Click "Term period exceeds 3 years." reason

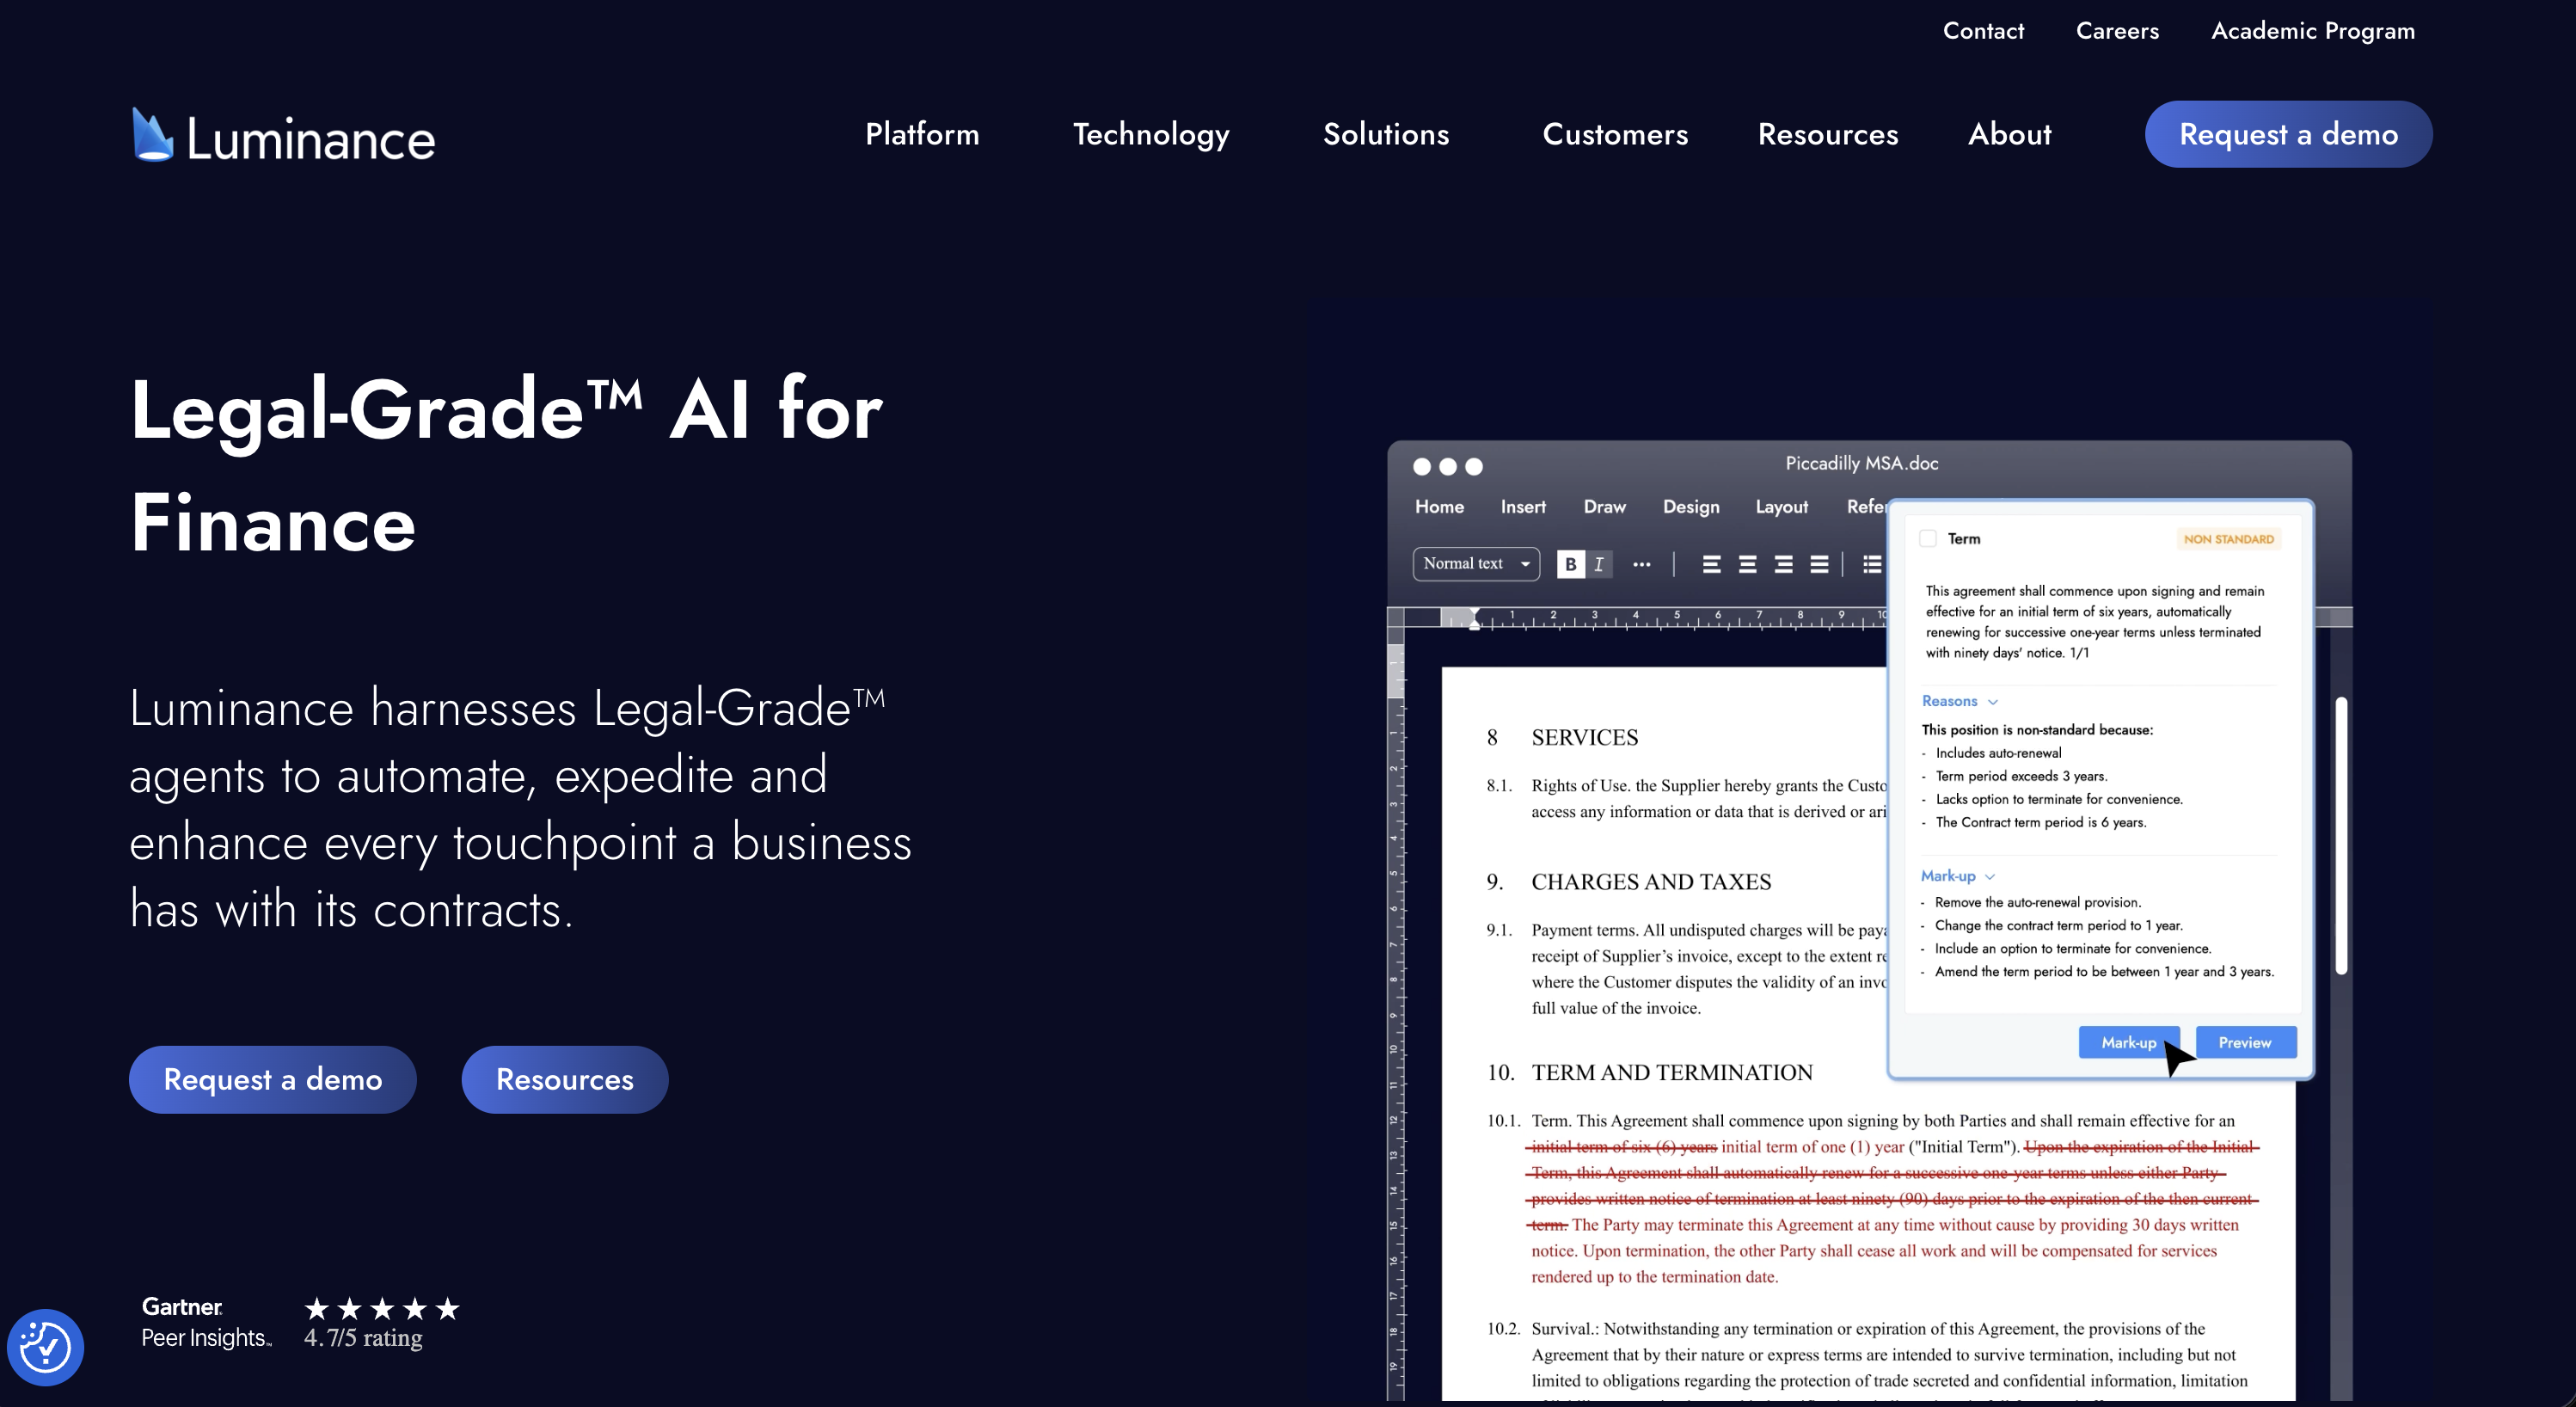[2021, 776]
